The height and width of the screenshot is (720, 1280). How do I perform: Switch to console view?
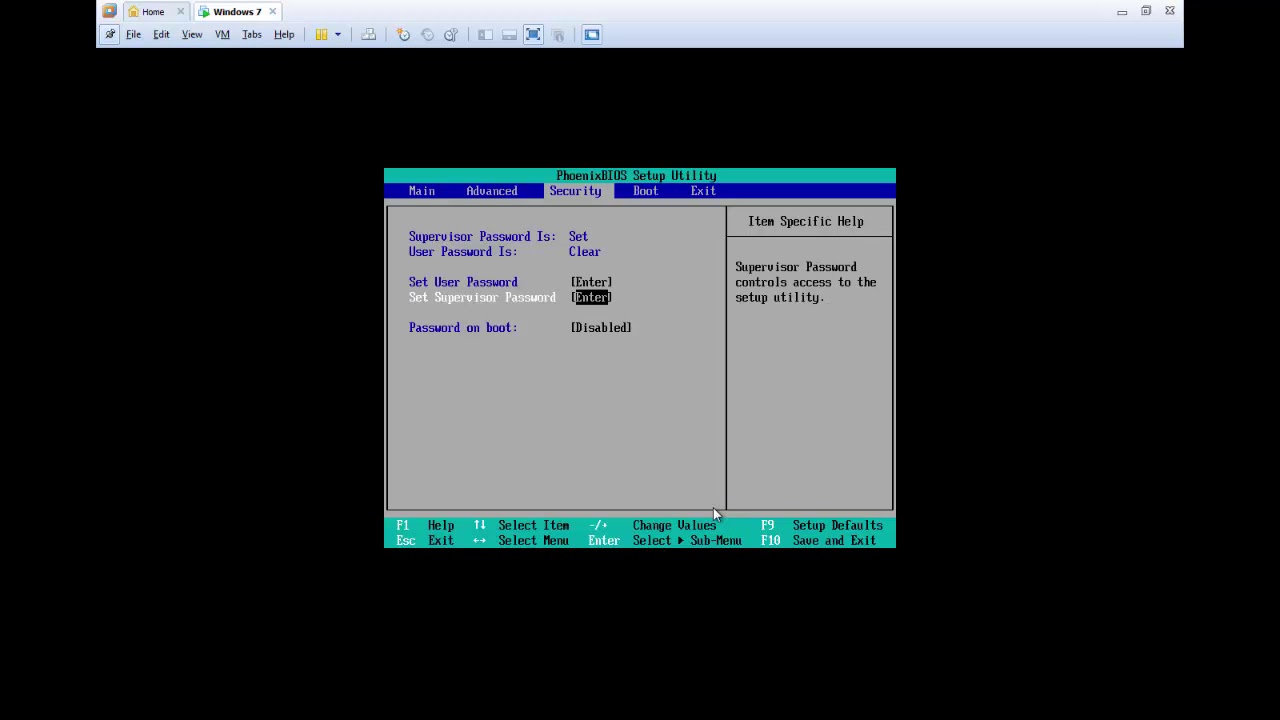(x=592, y=35)
